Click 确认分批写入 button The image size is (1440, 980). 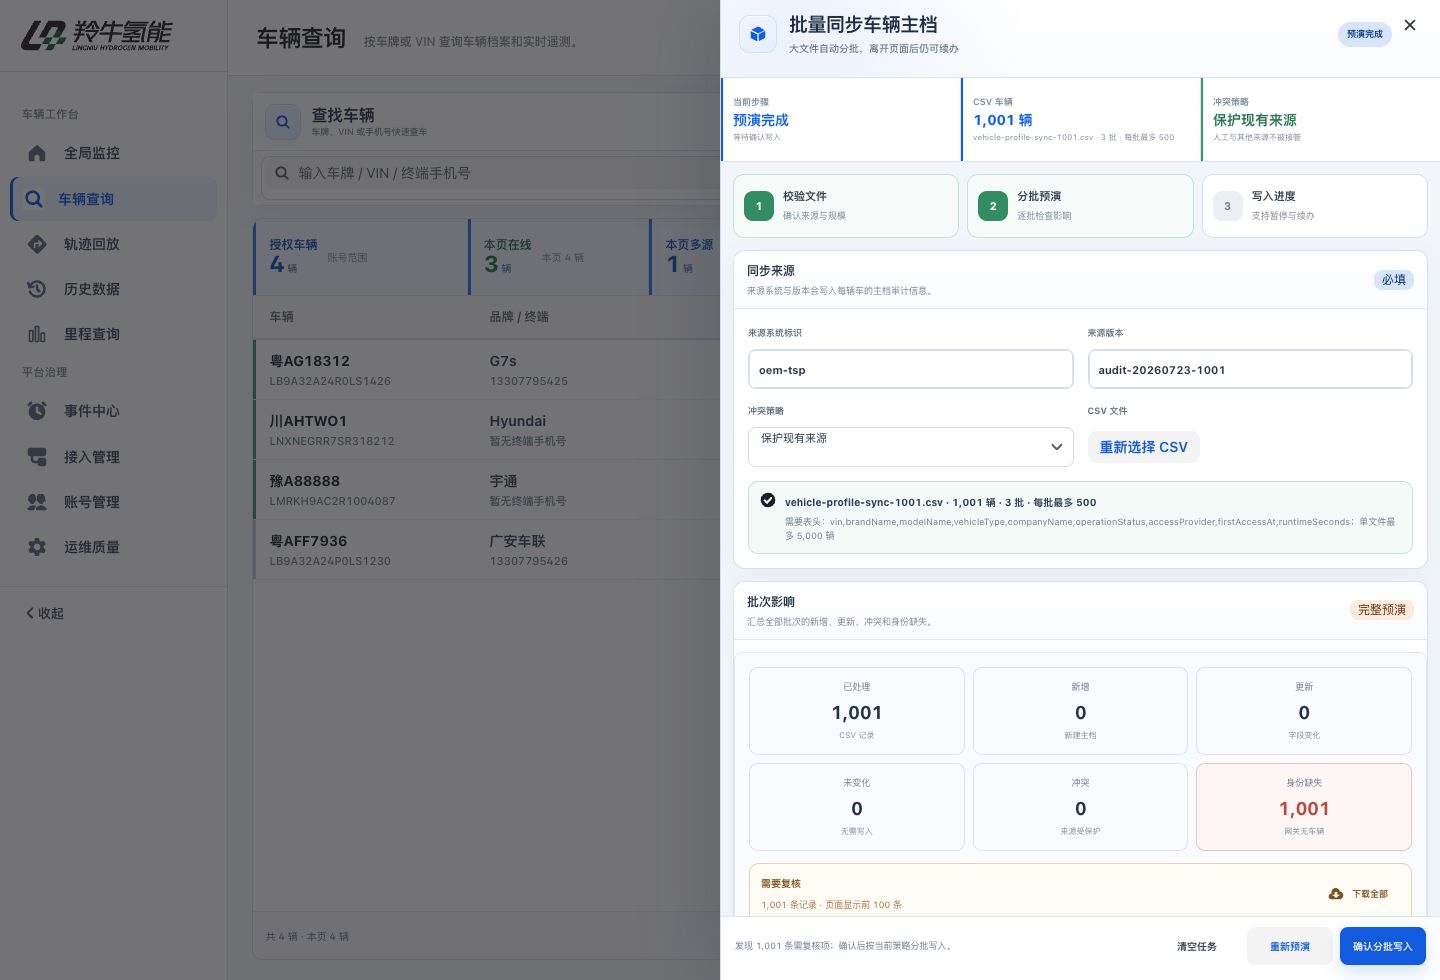click(1383, 946)
